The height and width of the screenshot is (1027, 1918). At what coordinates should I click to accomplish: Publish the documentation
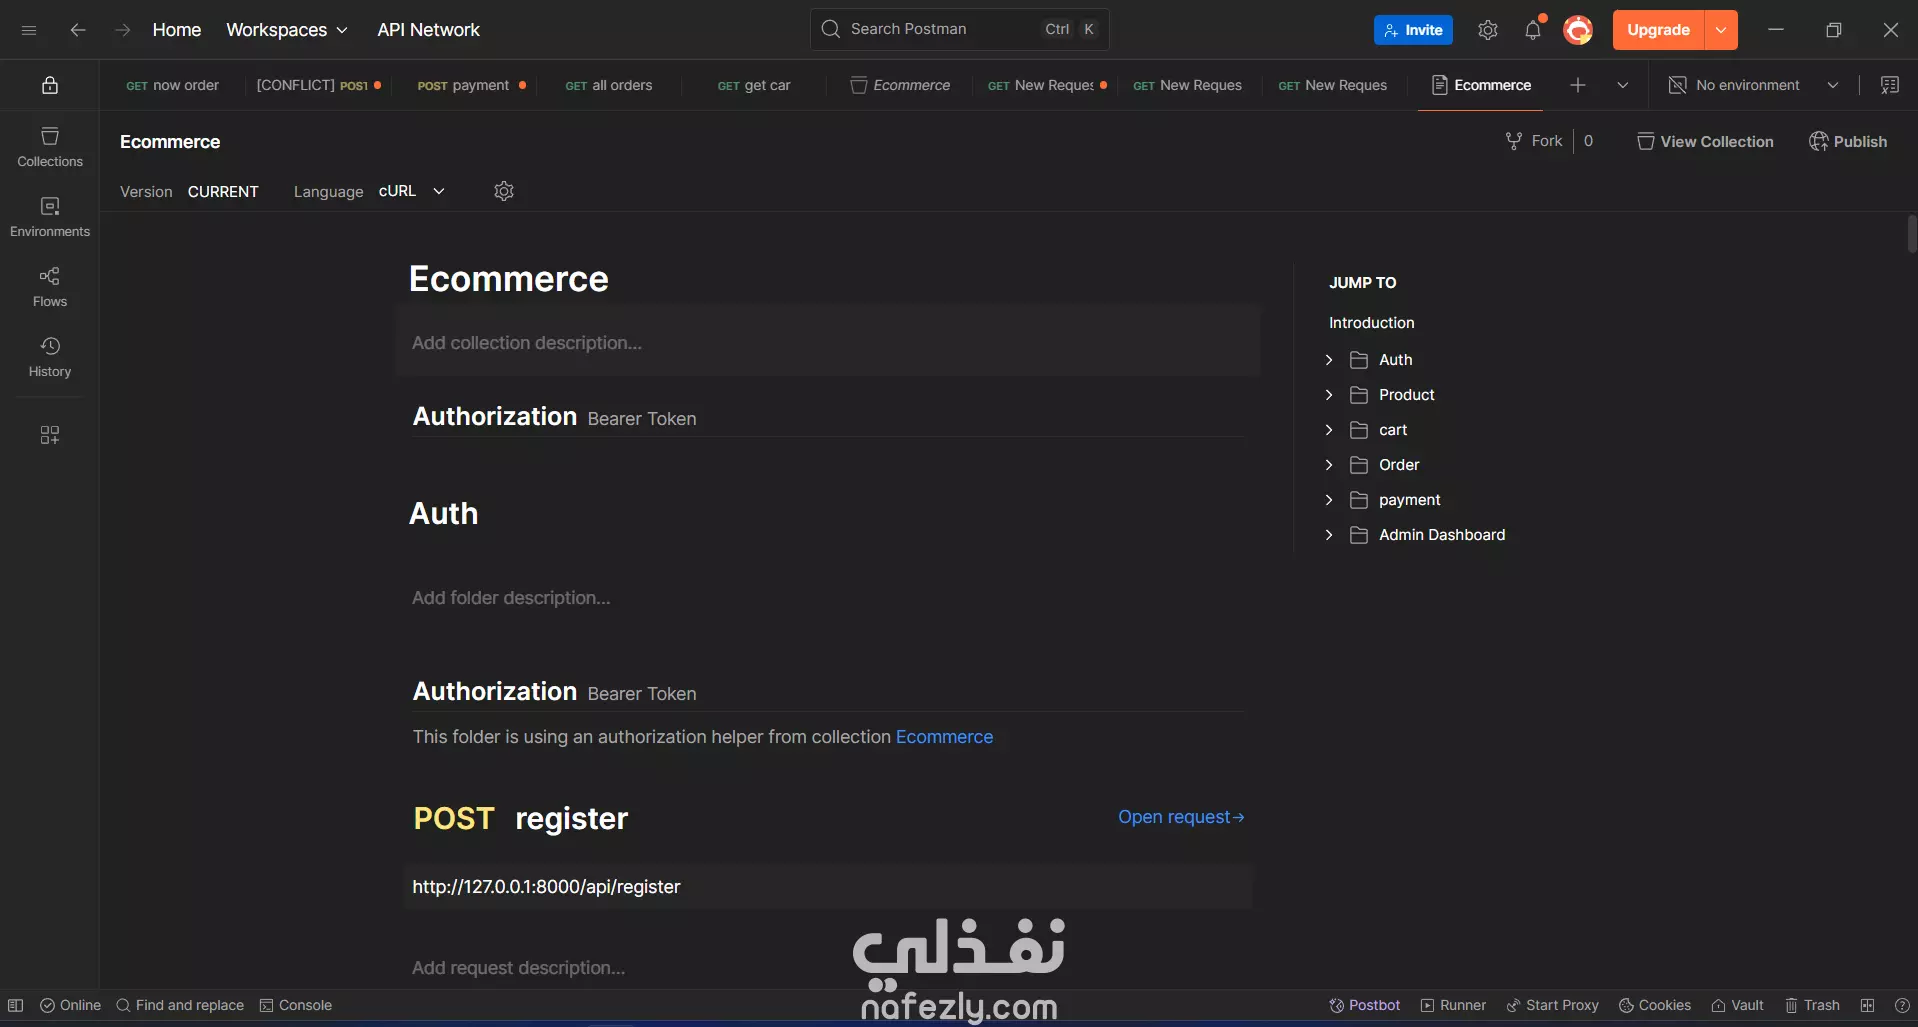[1848, 141]
